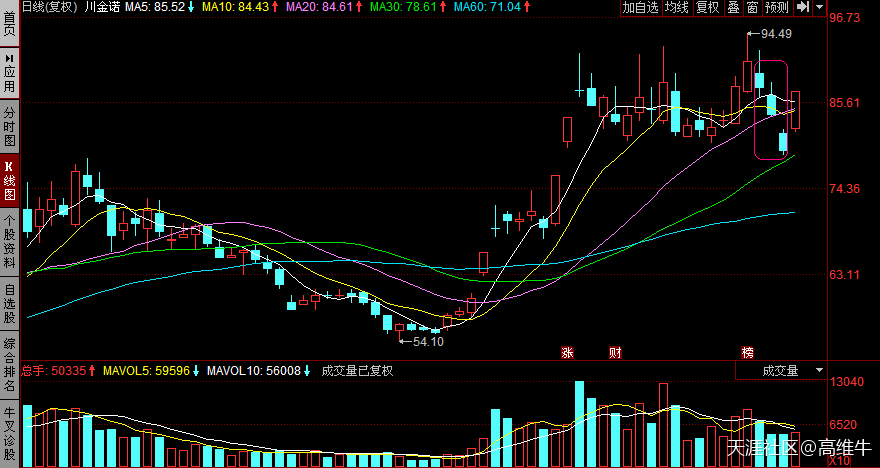Click the 复权 price adjustment button
Viewport: 880px width, 468px height.
point(707,7)
